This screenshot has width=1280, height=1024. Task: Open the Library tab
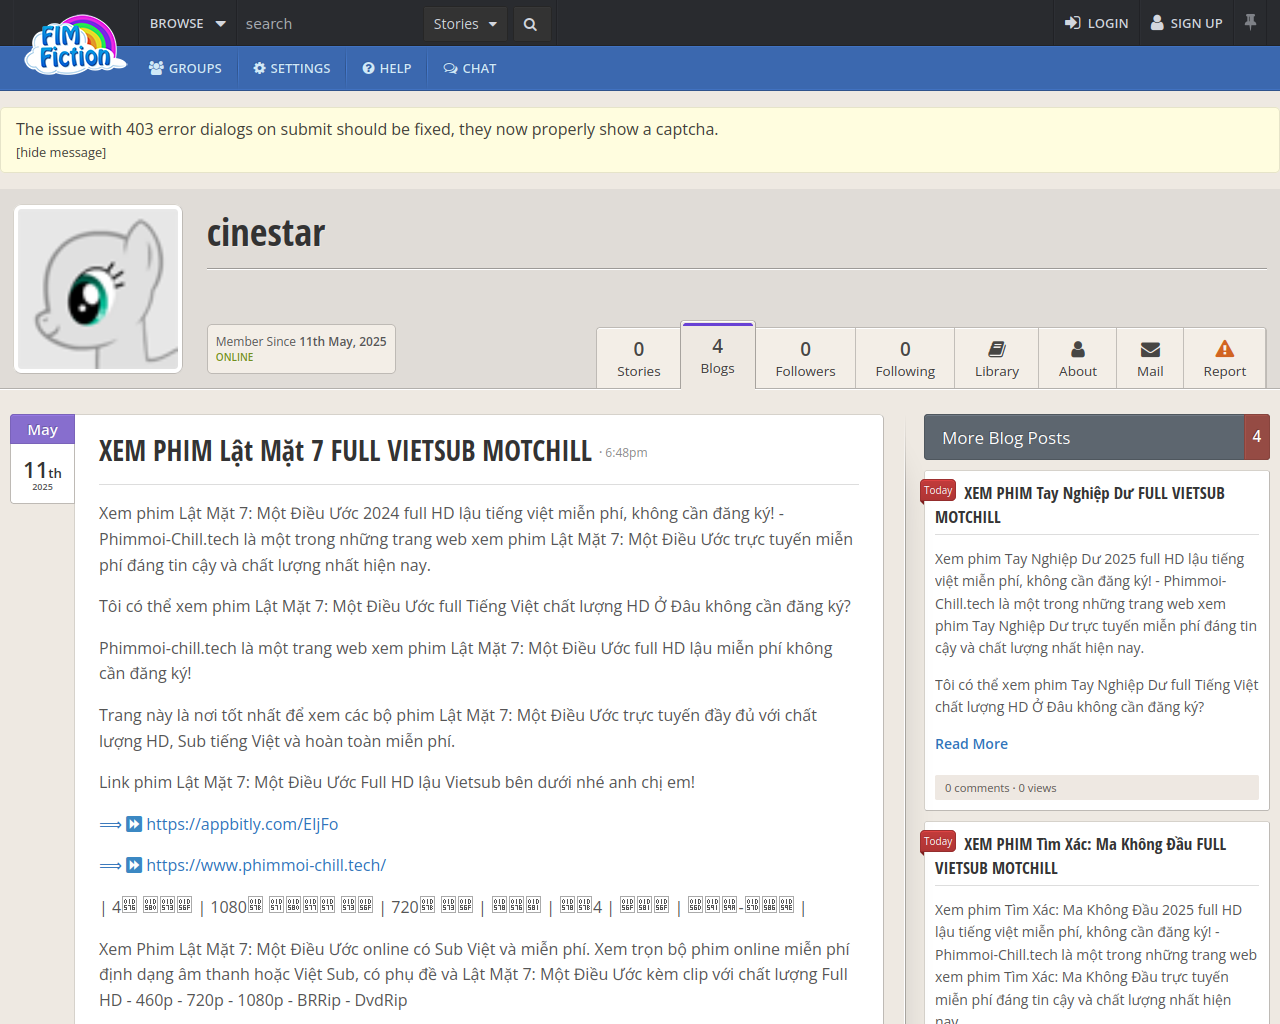click(997, 358)
